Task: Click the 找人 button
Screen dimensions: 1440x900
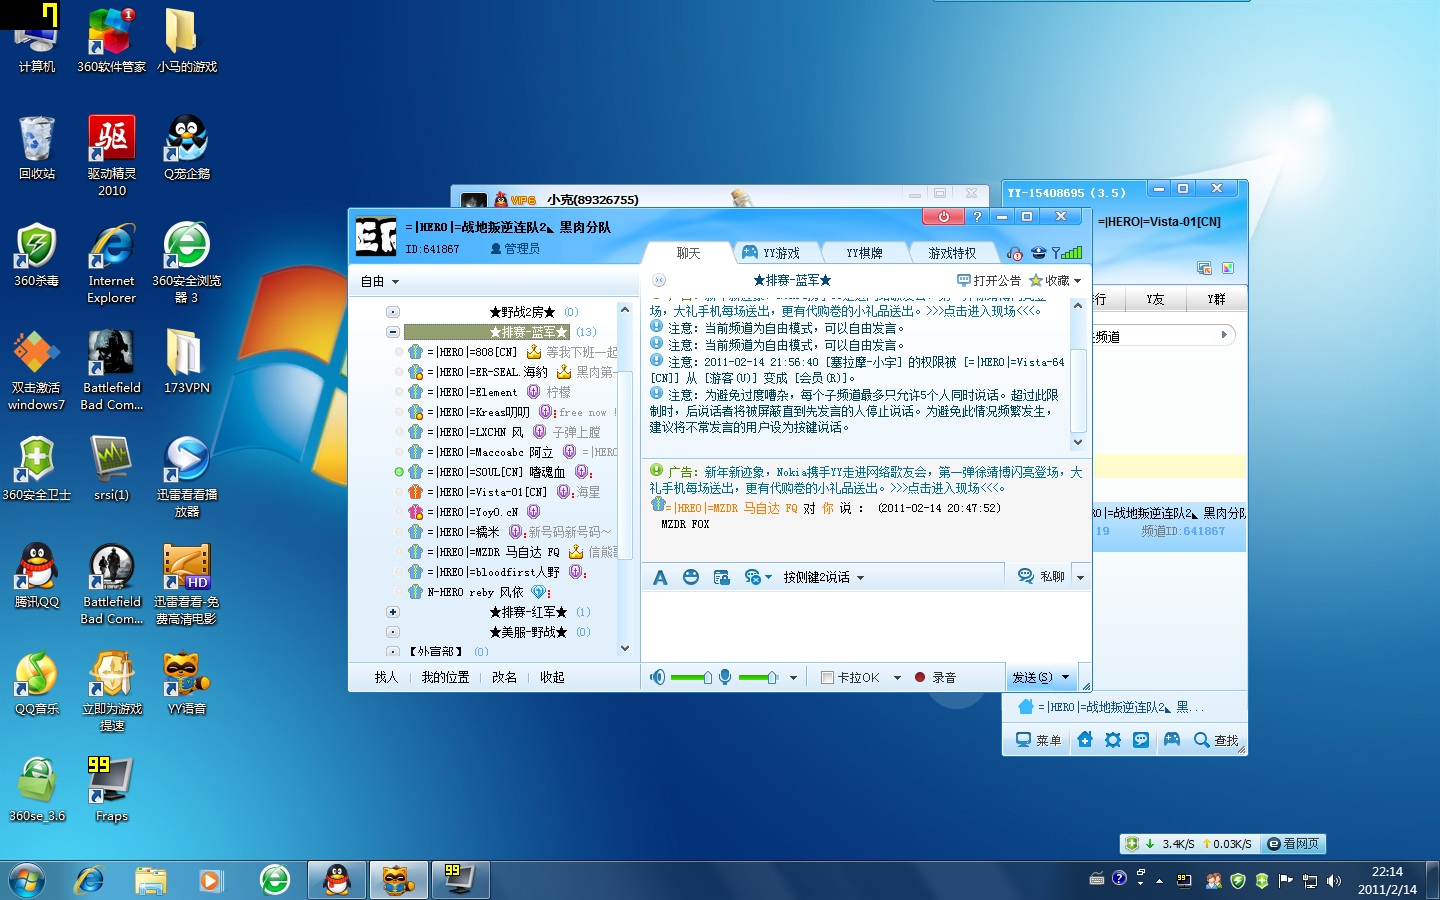Action: 386,677
